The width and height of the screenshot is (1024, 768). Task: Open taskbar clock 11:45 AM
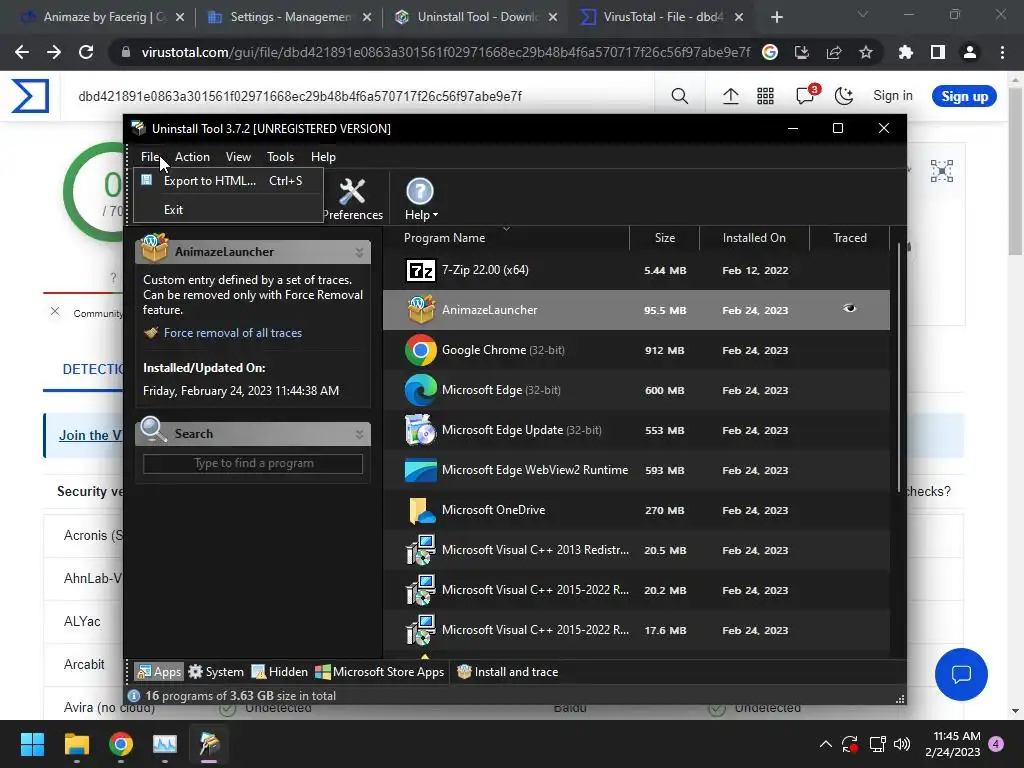point(953,744)
